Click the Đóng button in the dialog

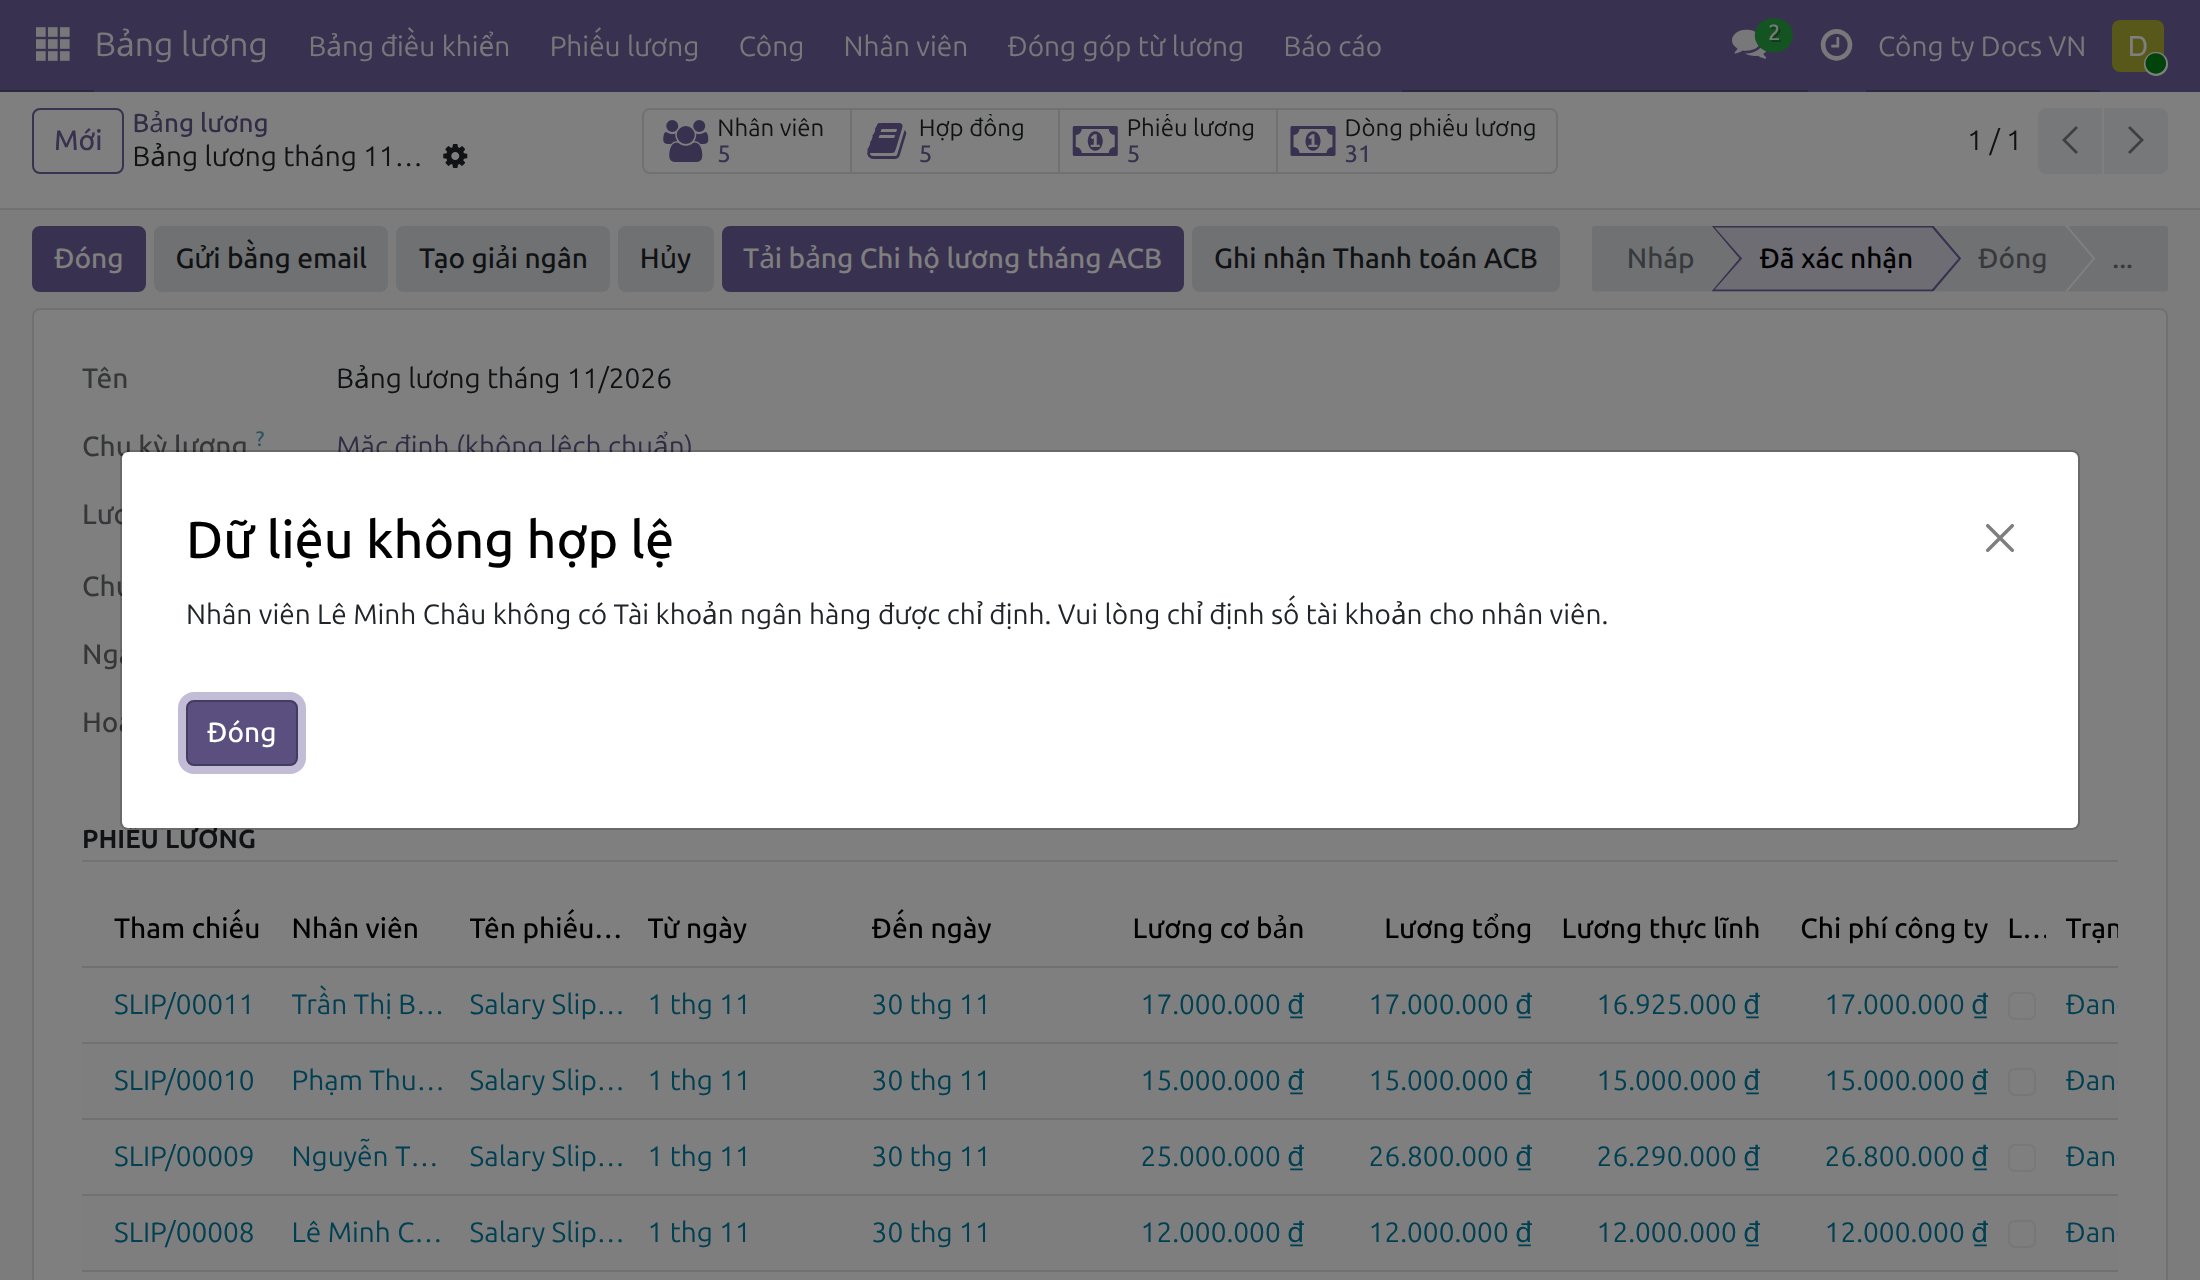click(x=241, y=733)
